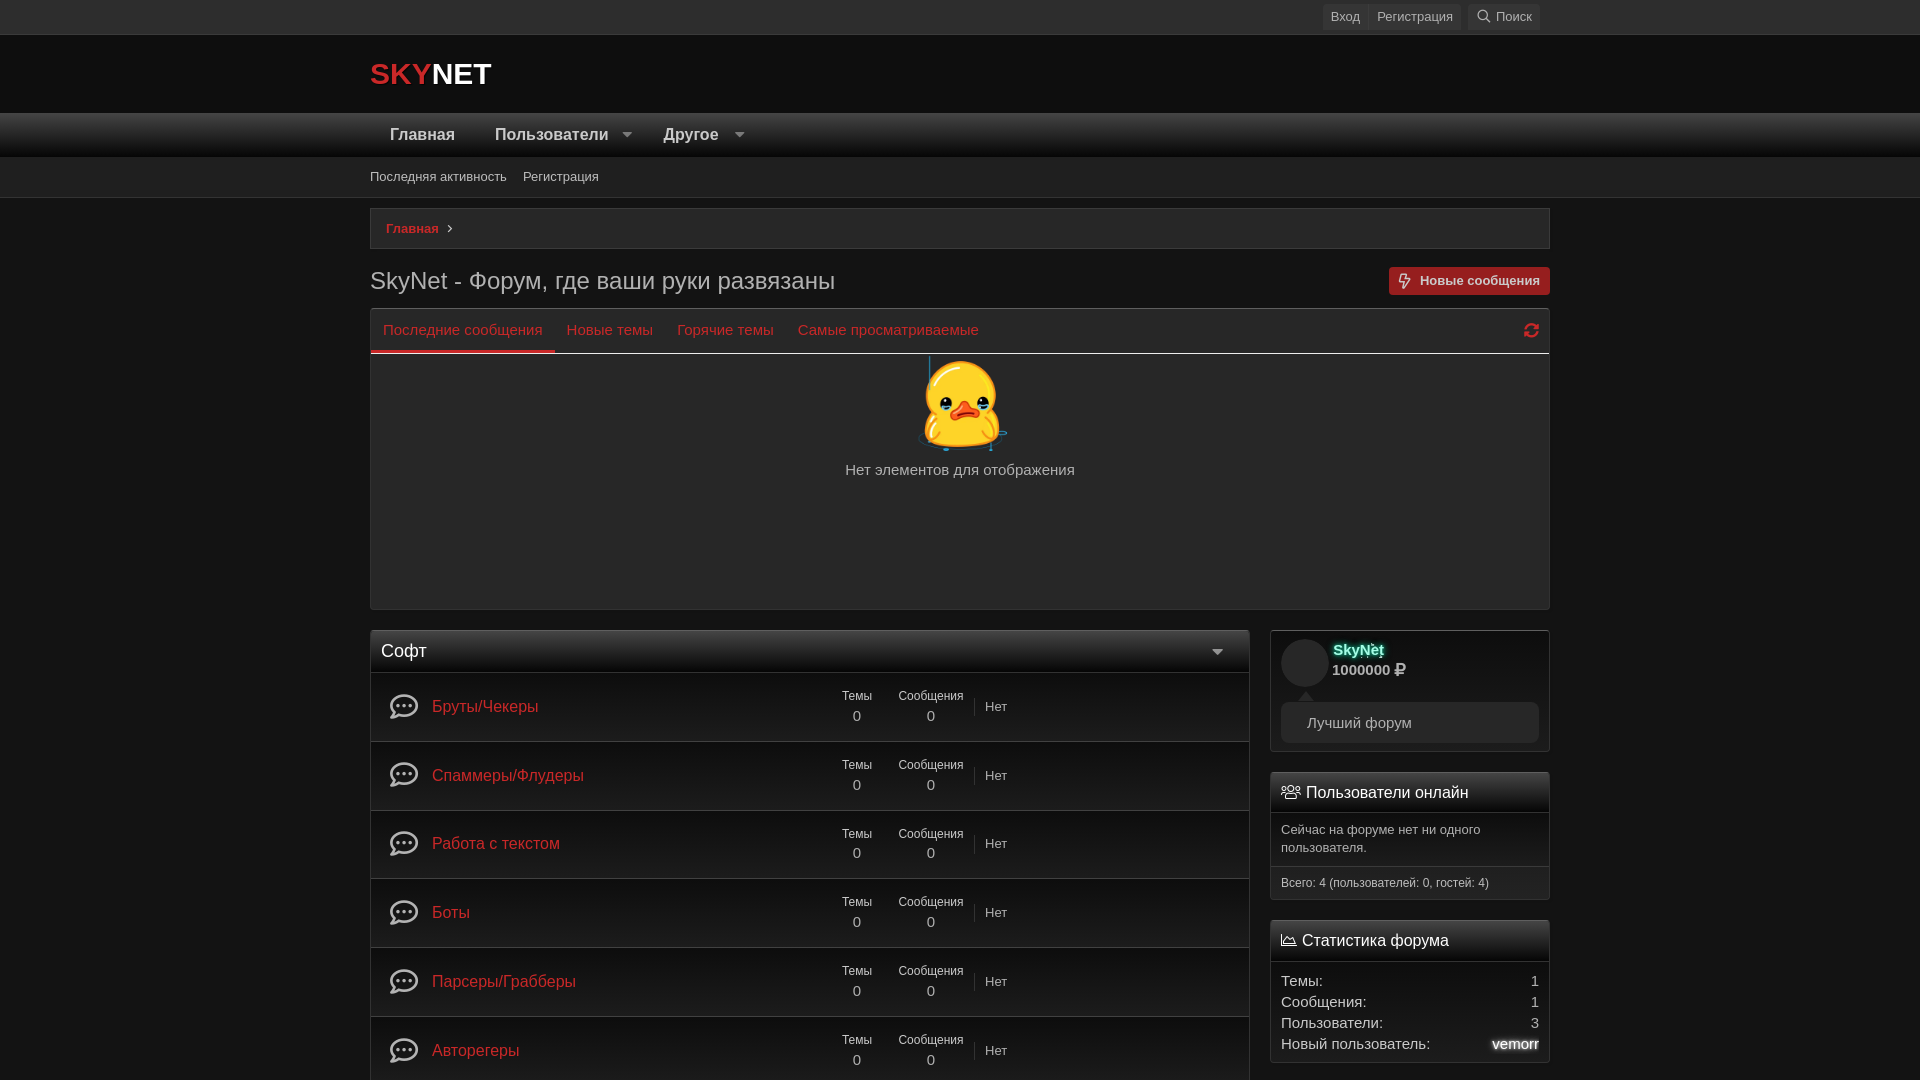Click the speech bubble icon beside Парсеры/Грабберы
1920x1080 pixels.
coord(404,982)
